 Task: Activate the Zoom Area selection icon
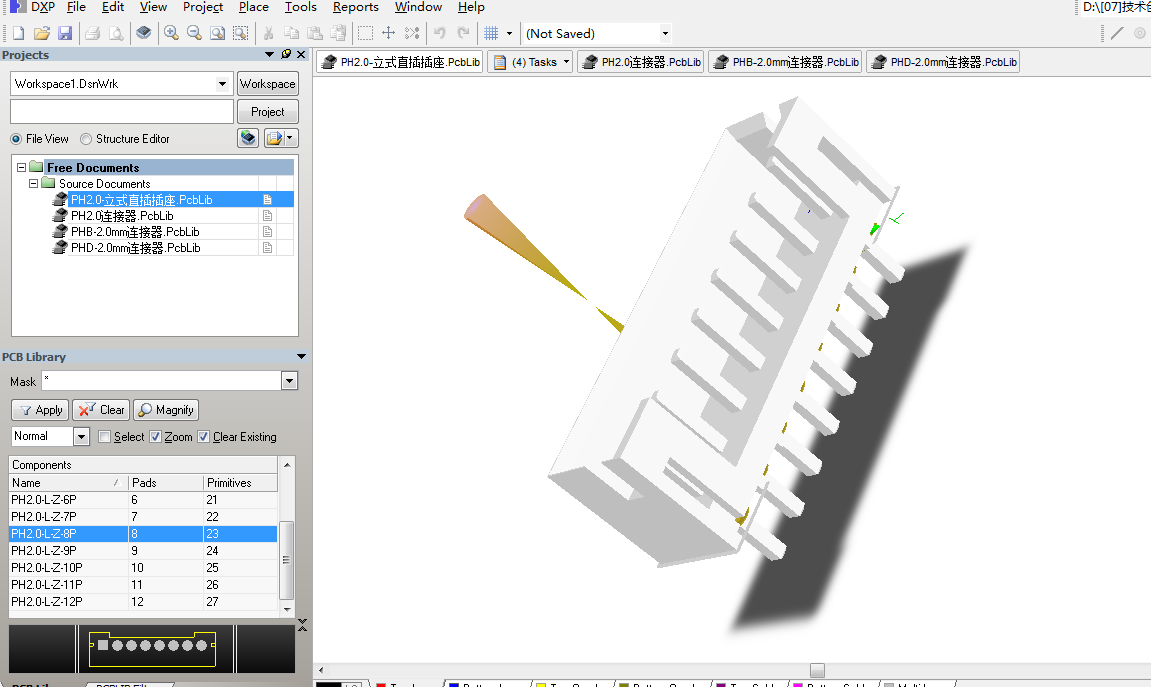point(241,33)
